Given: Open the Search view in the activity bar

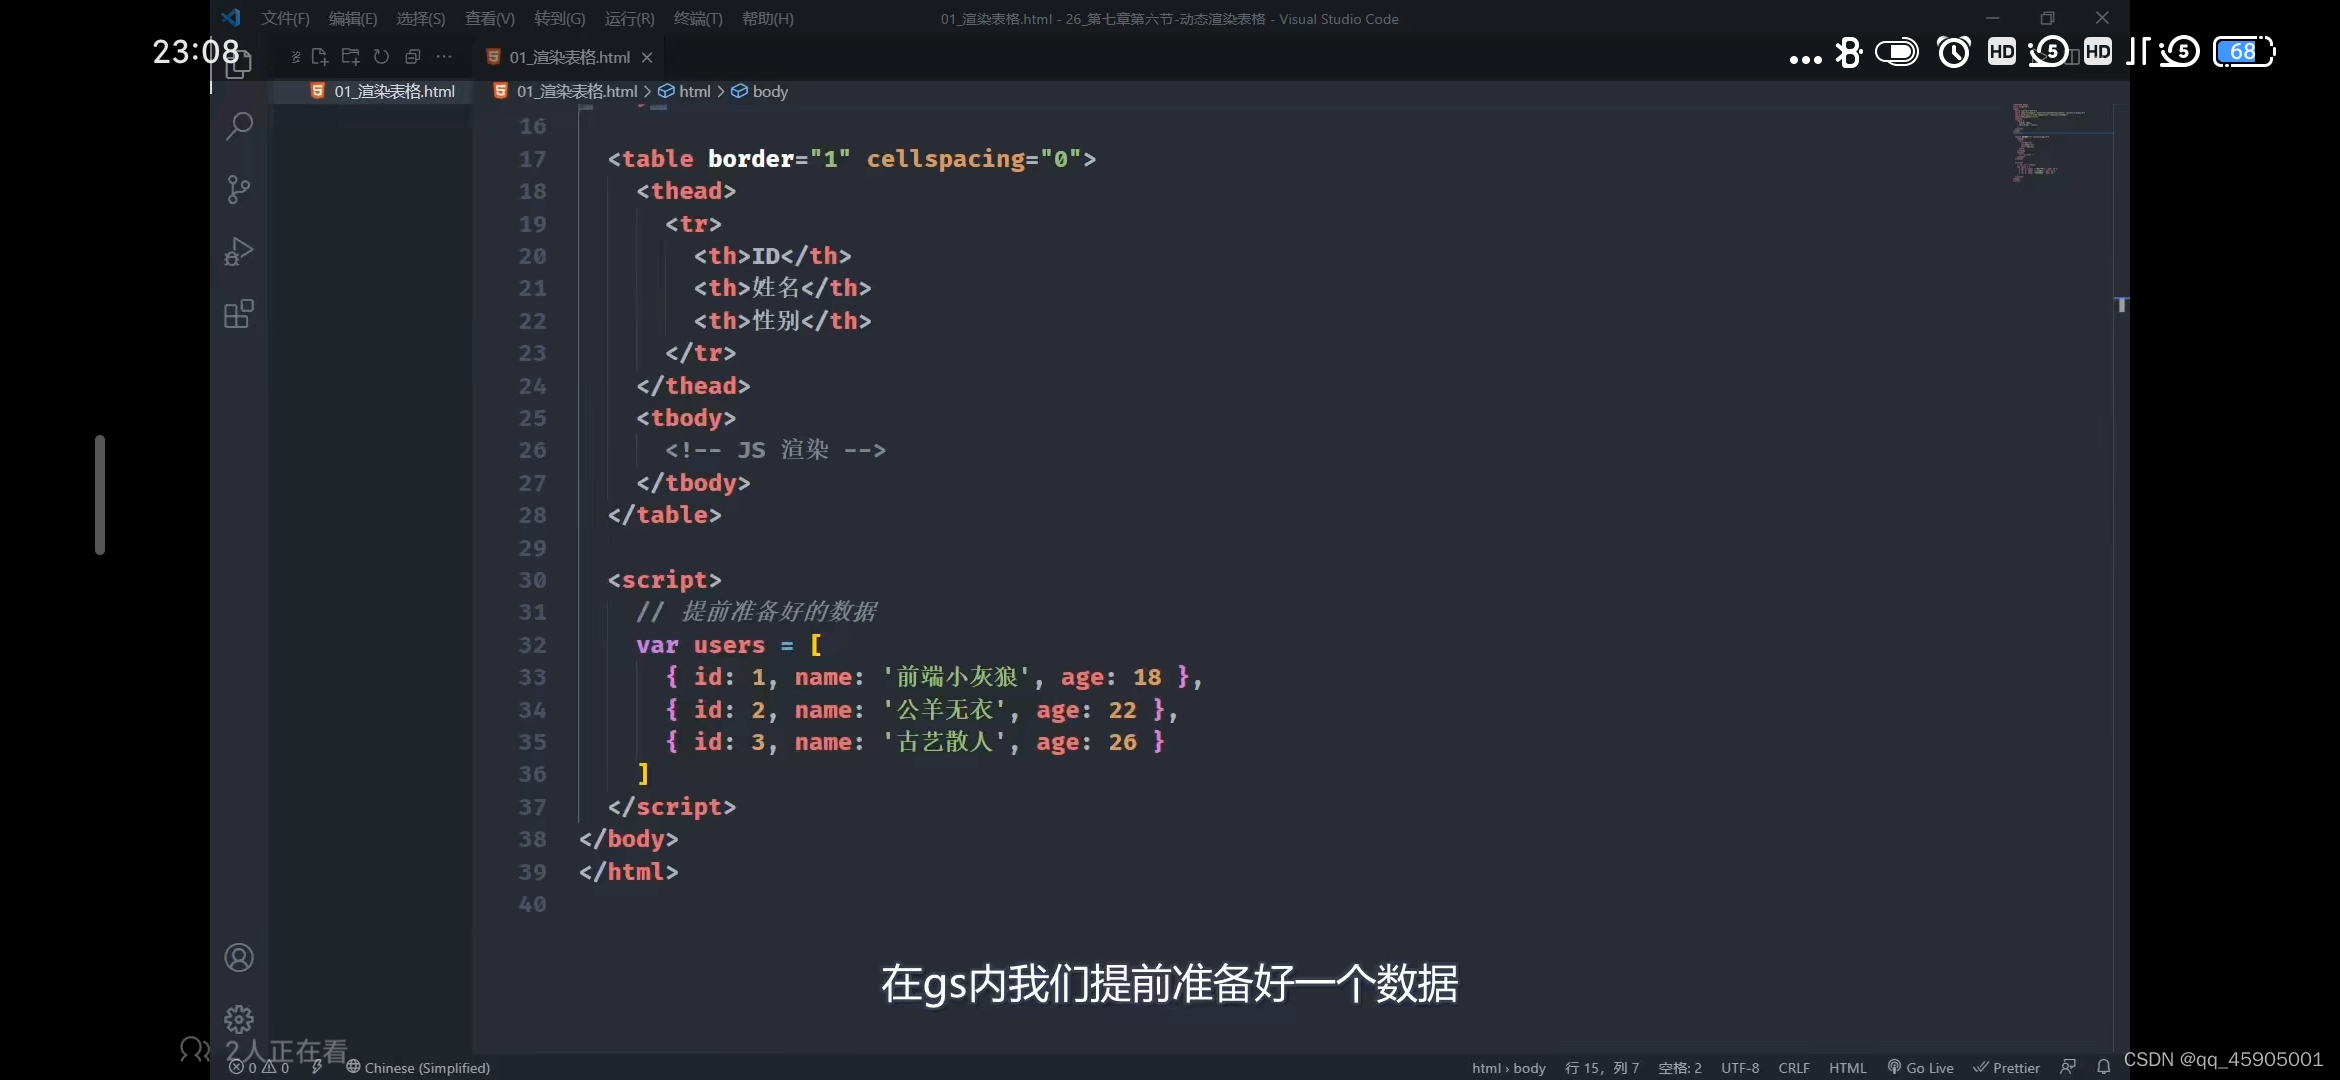Looking at the screenshot, I should [x=238, y=126].
